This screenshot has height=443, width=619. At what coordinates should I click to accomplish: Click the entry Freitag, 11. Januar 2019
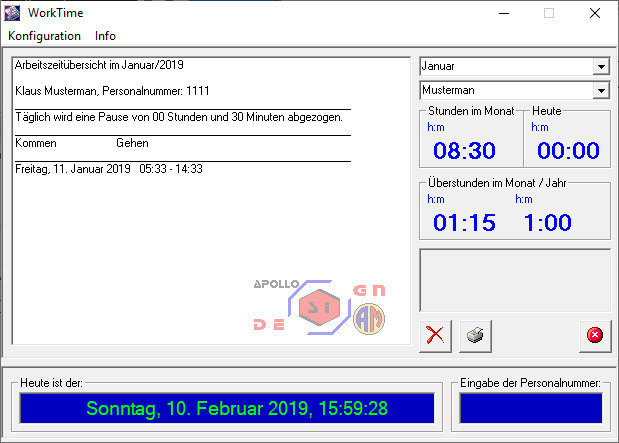coord(109,169)
